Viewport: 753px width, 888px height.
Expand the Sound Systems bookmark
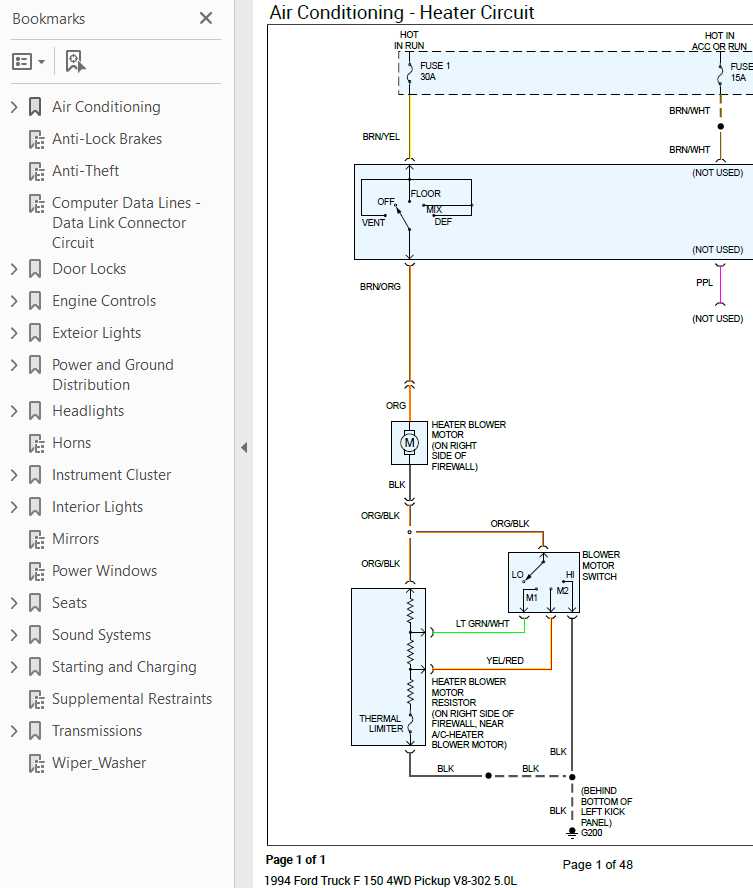(x=14, y=635)
